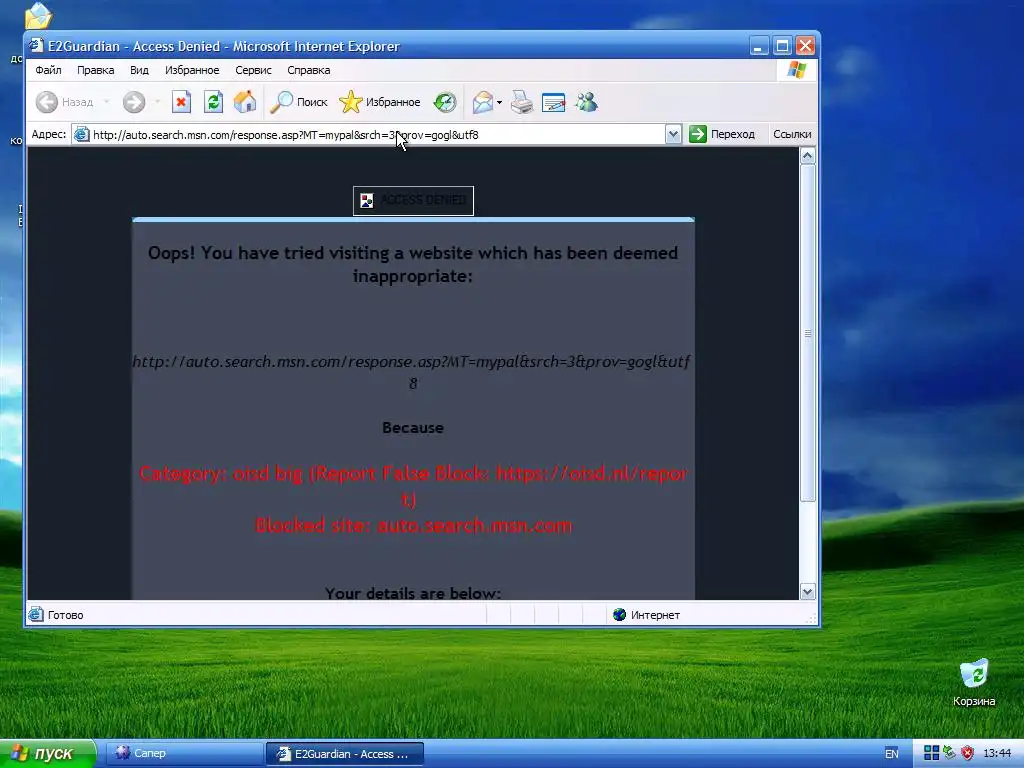Click EN language indicator in taskbar
This screenshot has width=1024, height=768.
891,754
